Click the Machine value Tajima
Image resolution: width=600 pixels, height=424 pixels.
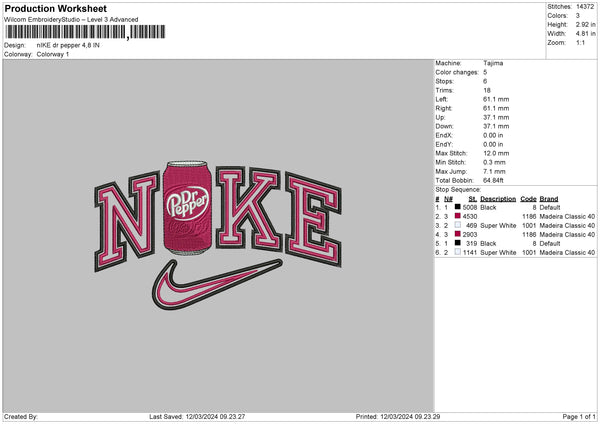[493, 63]
